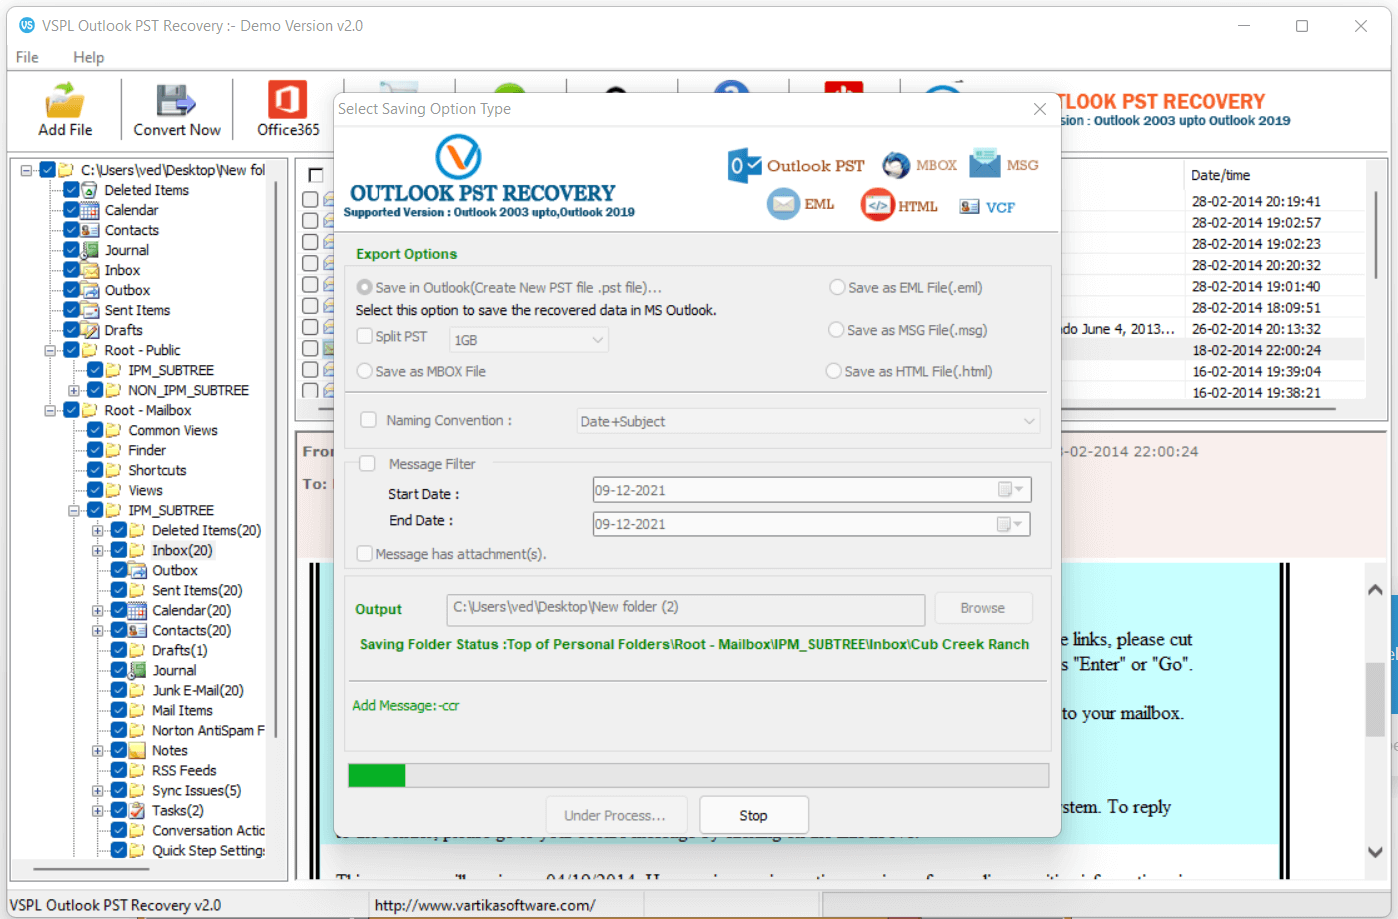1398x919 pixels.
Task: Click the Calendar(20) folder icon
Action: [x=138, y=610]
